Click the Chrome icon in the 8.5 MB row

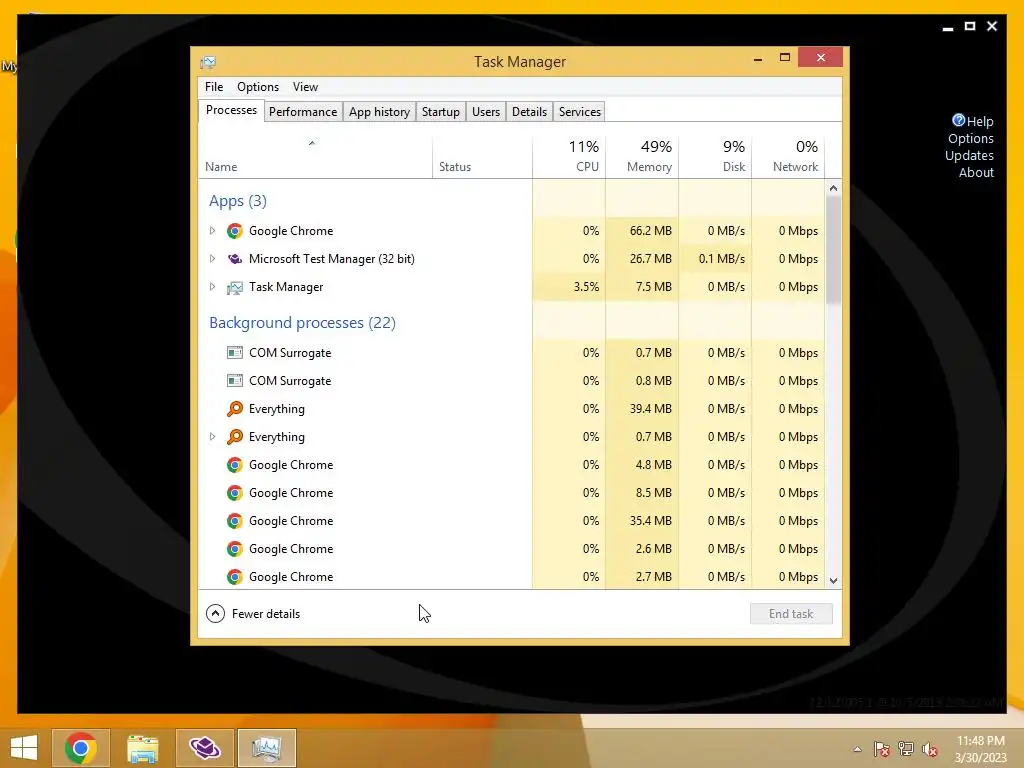(x=234, y=493)
